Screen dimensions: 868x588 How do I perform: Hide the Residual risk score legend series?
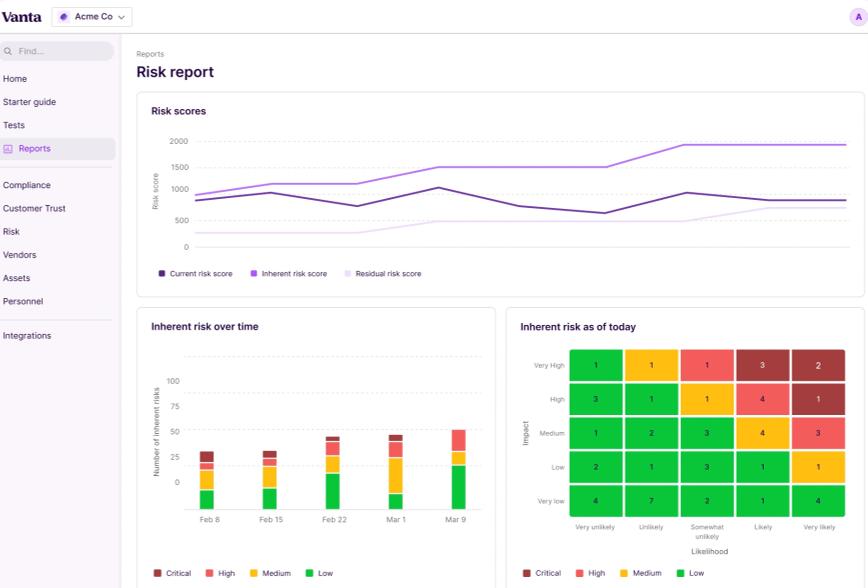(x=382, y=273)
